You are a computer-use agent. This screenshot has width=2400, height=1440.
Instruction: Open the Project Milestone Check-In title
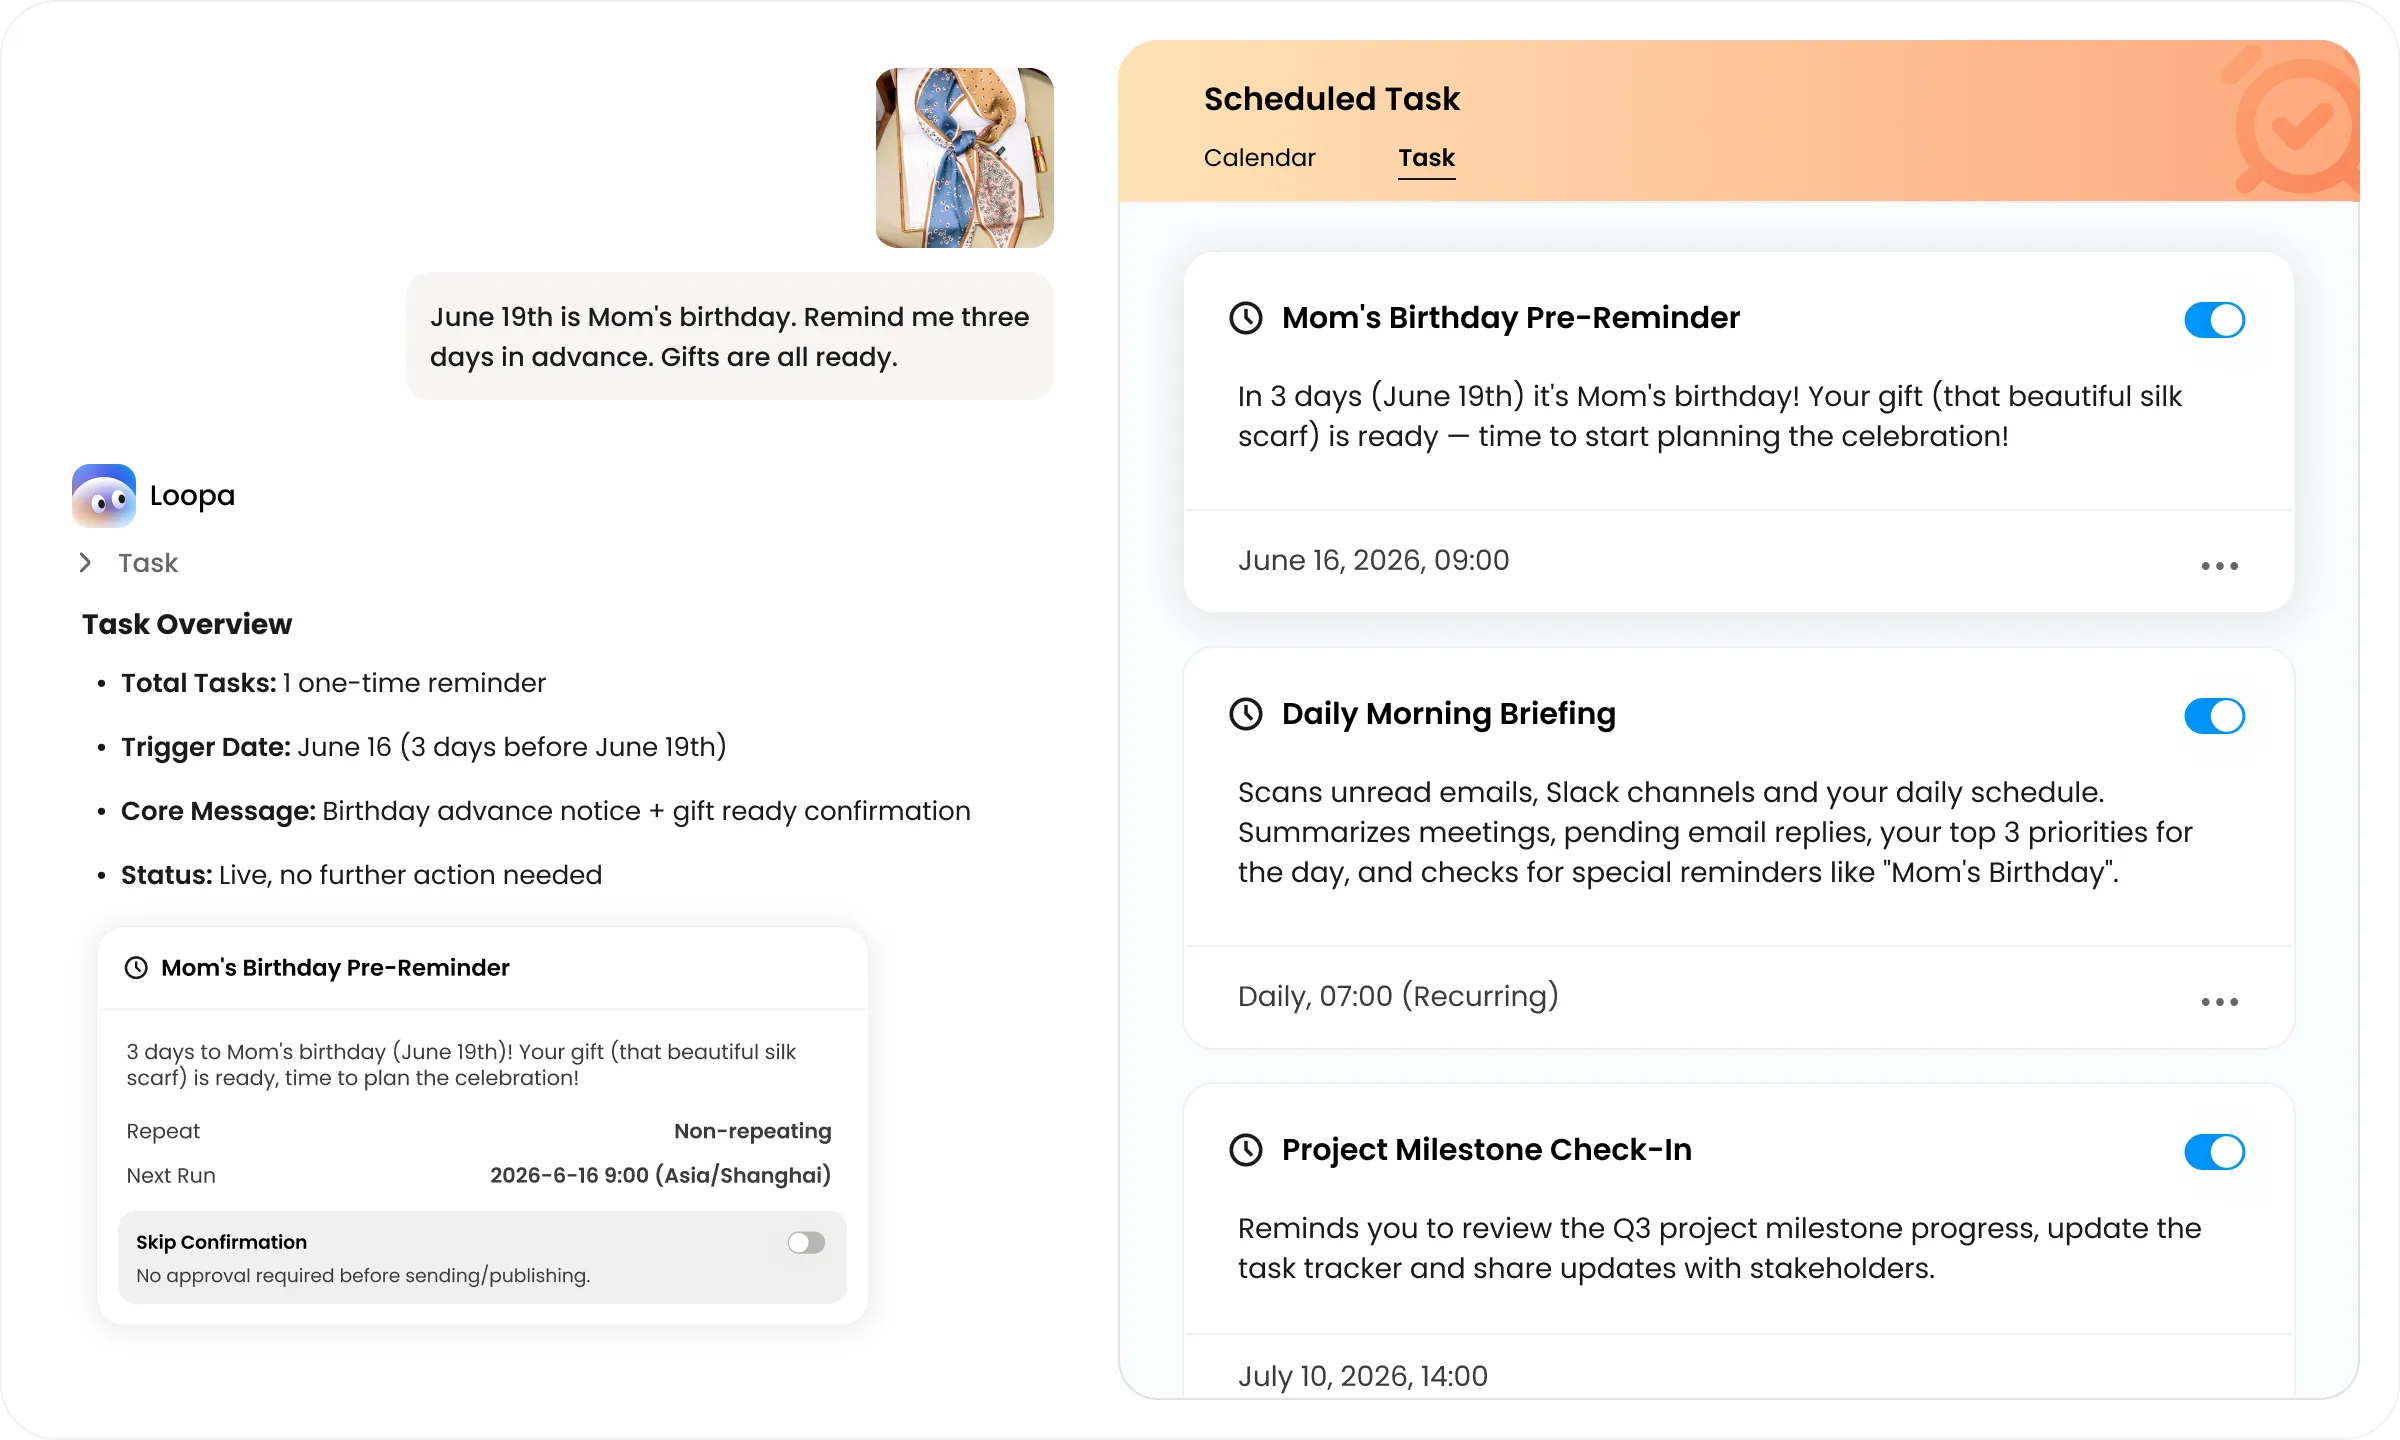pyautogui.click(x=1486, y=1150)
